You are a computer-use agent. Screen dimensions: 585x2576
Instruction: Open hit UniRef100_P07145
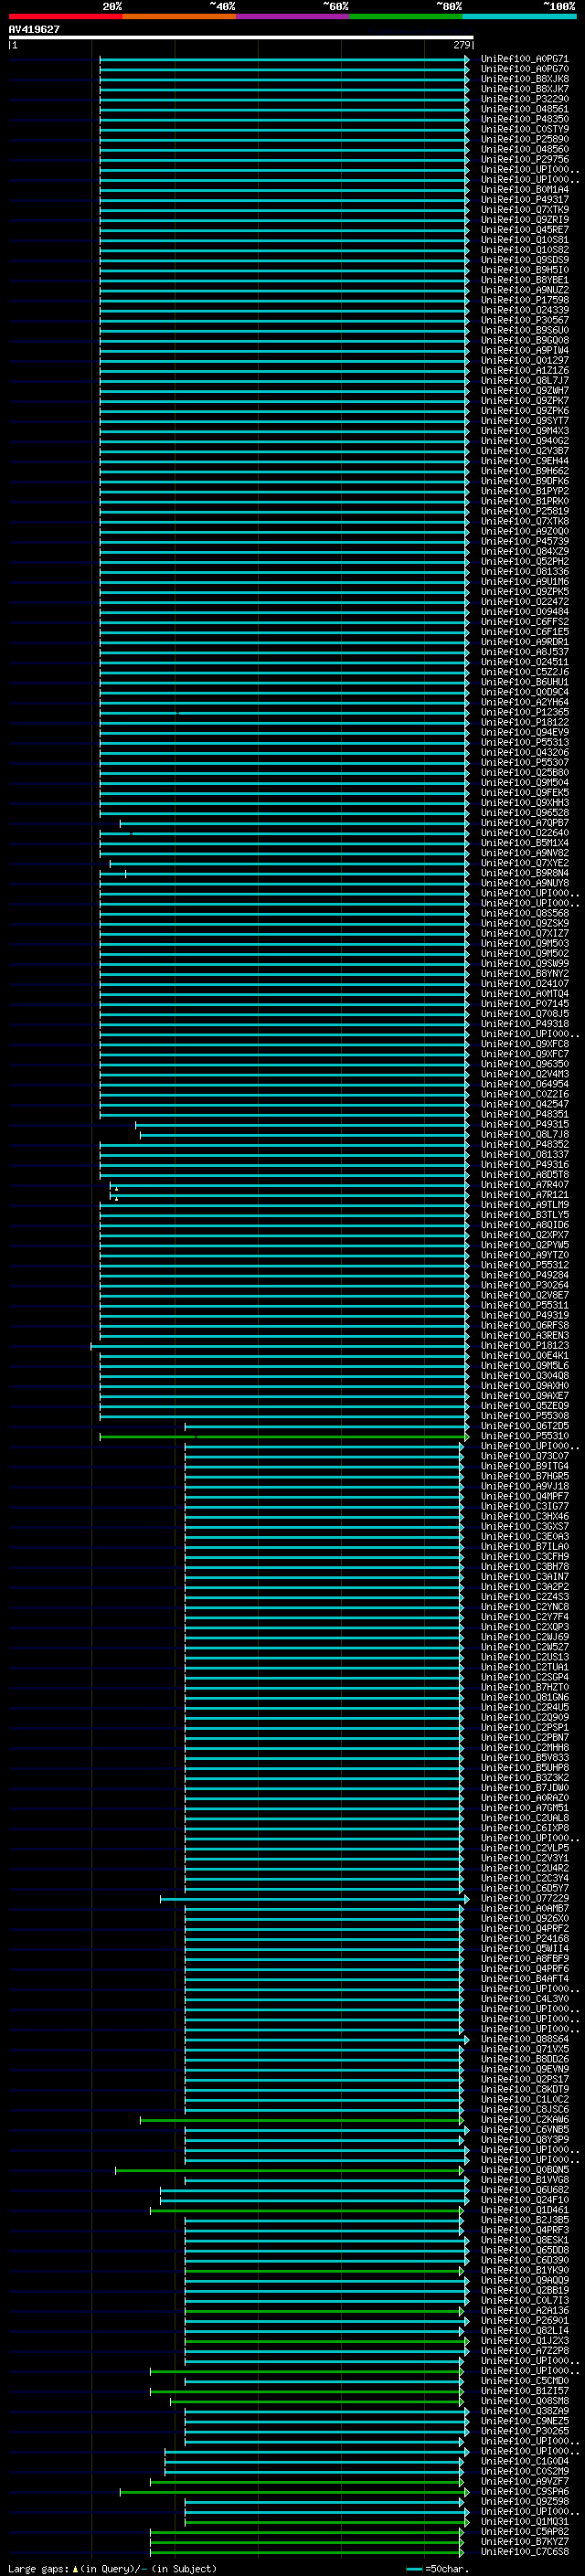[524, 1004]
